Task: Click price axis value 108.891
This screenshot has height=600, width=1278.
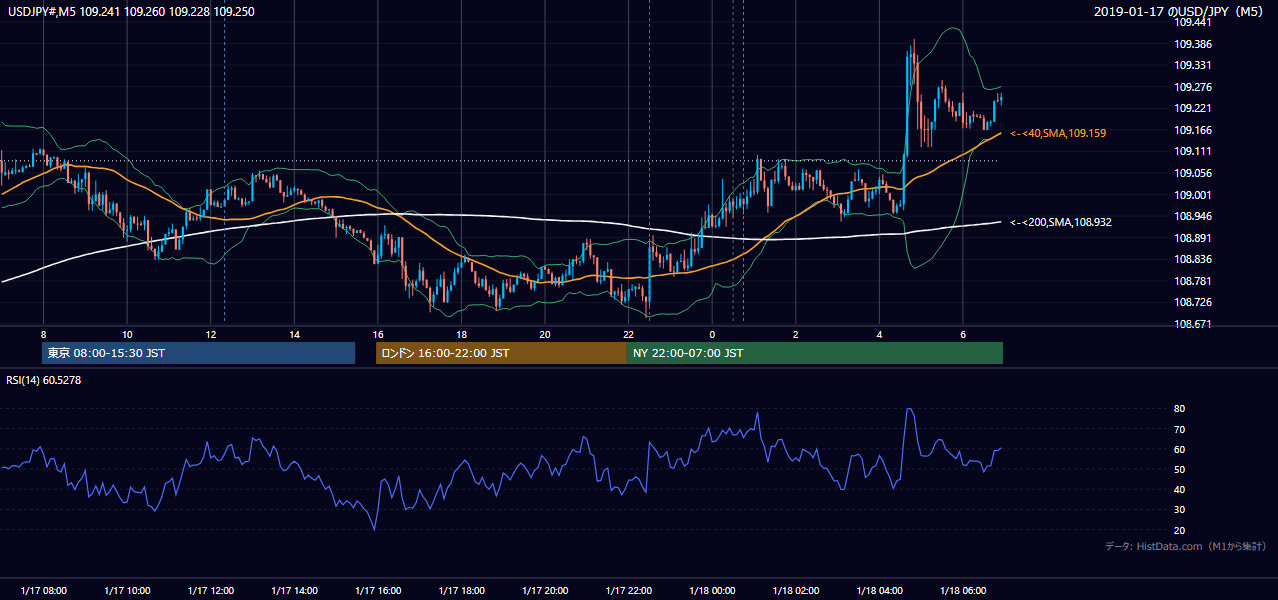Action: coord(1193,238)
